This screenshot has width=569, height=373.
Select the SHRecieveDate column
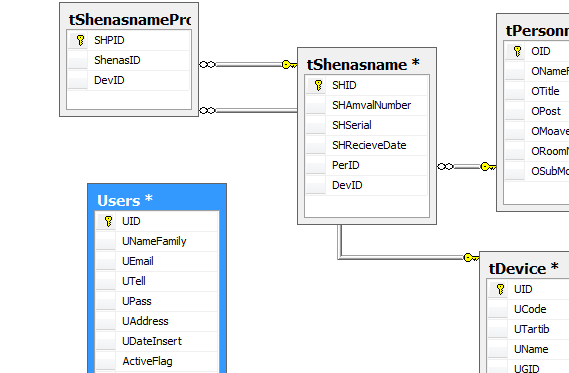point(367,145)
